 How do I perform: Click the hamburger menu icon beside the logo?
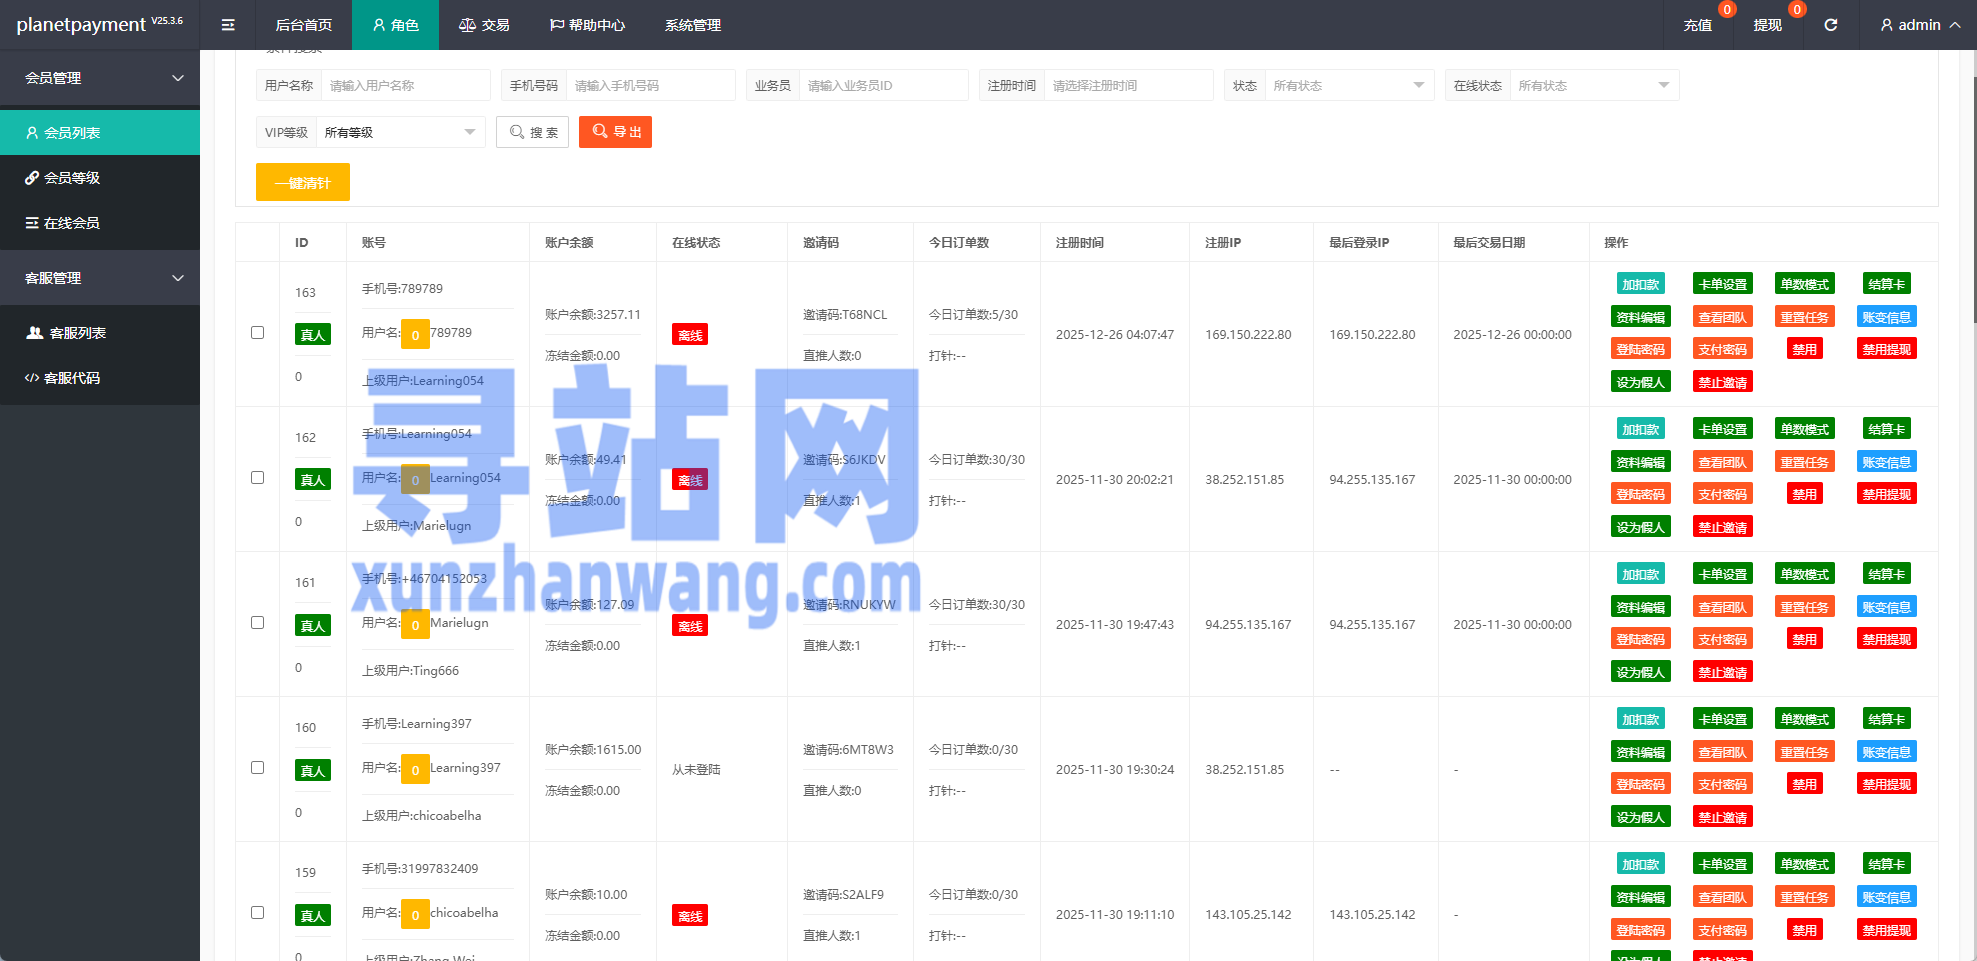tap(228, 24)
